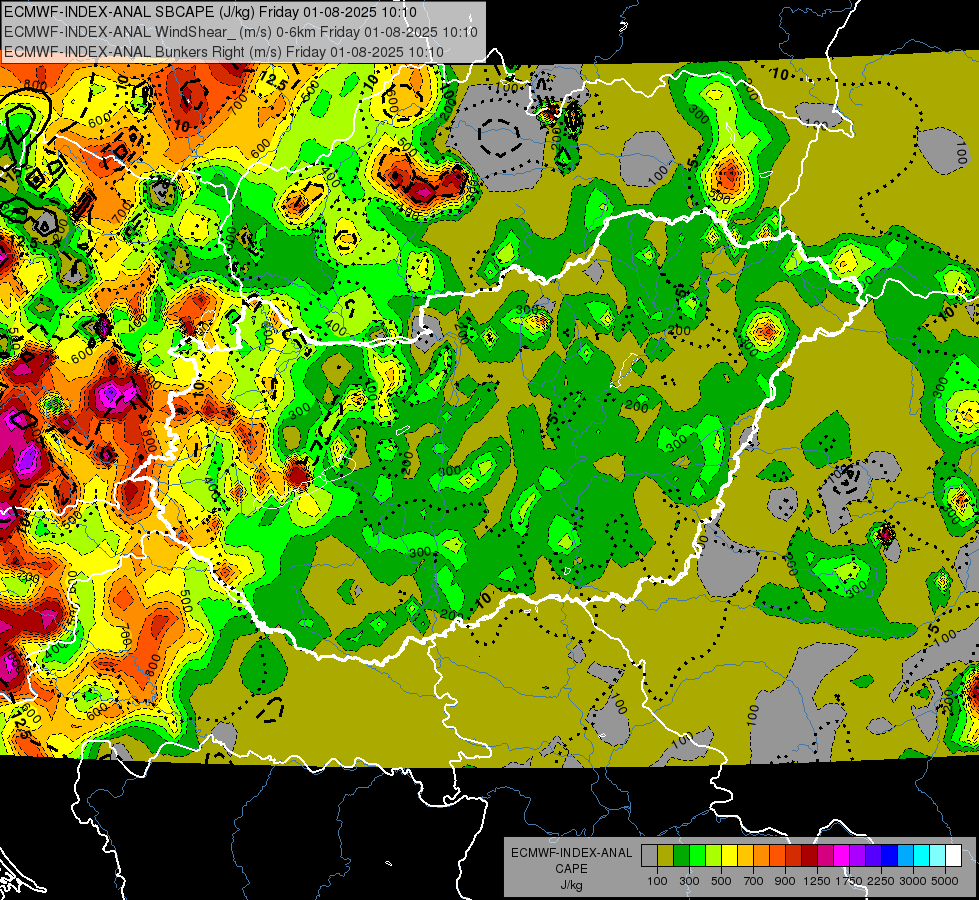
Task: Click the 1250 tick label in legend
Action: coord(817,881)
